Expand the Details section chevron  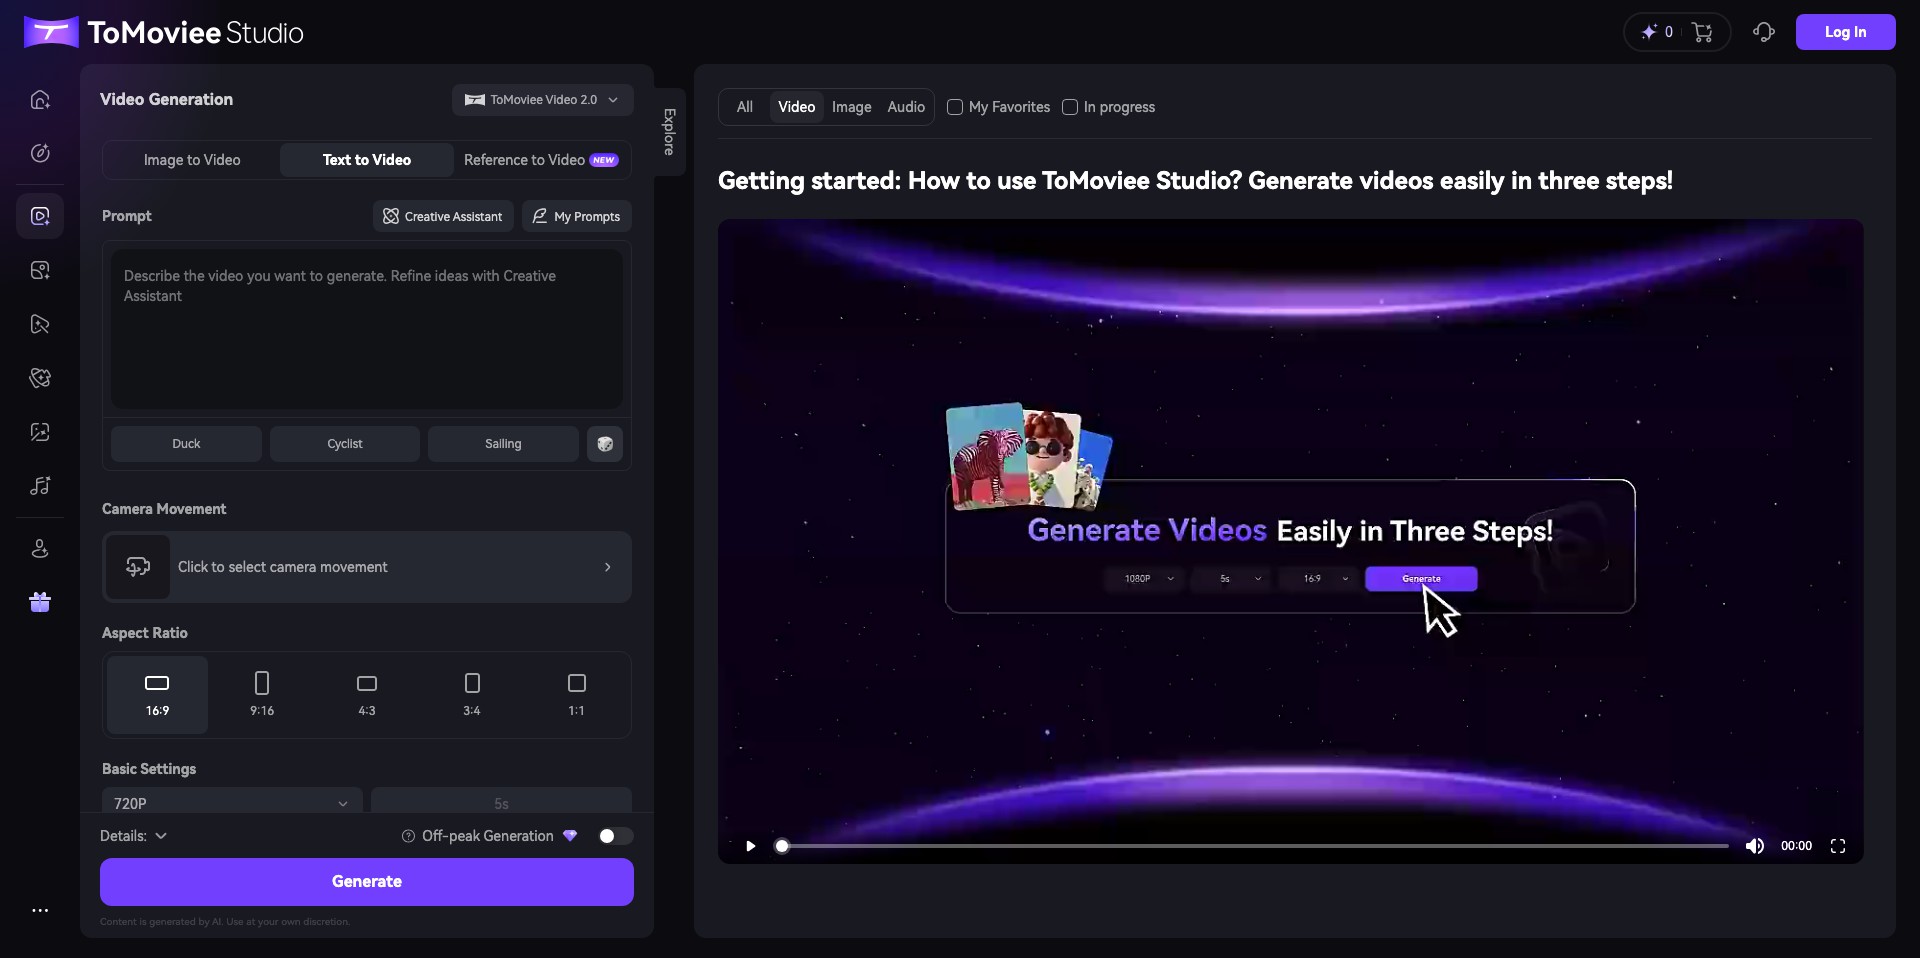click(x=161, y=836)
